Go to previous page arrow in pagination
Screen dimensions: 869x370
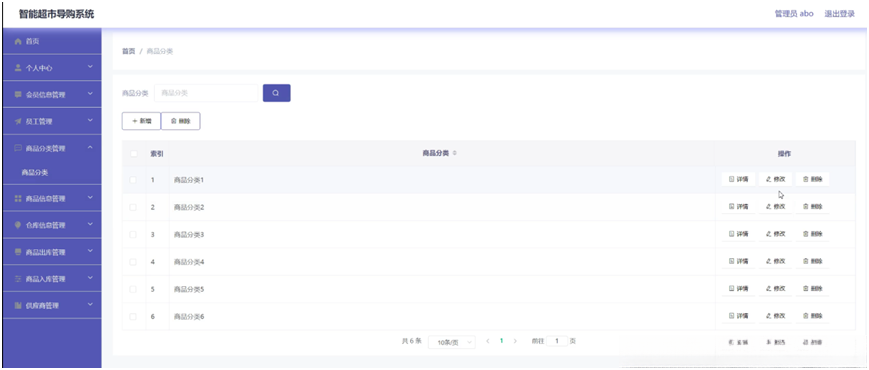(x=488, y=341)
